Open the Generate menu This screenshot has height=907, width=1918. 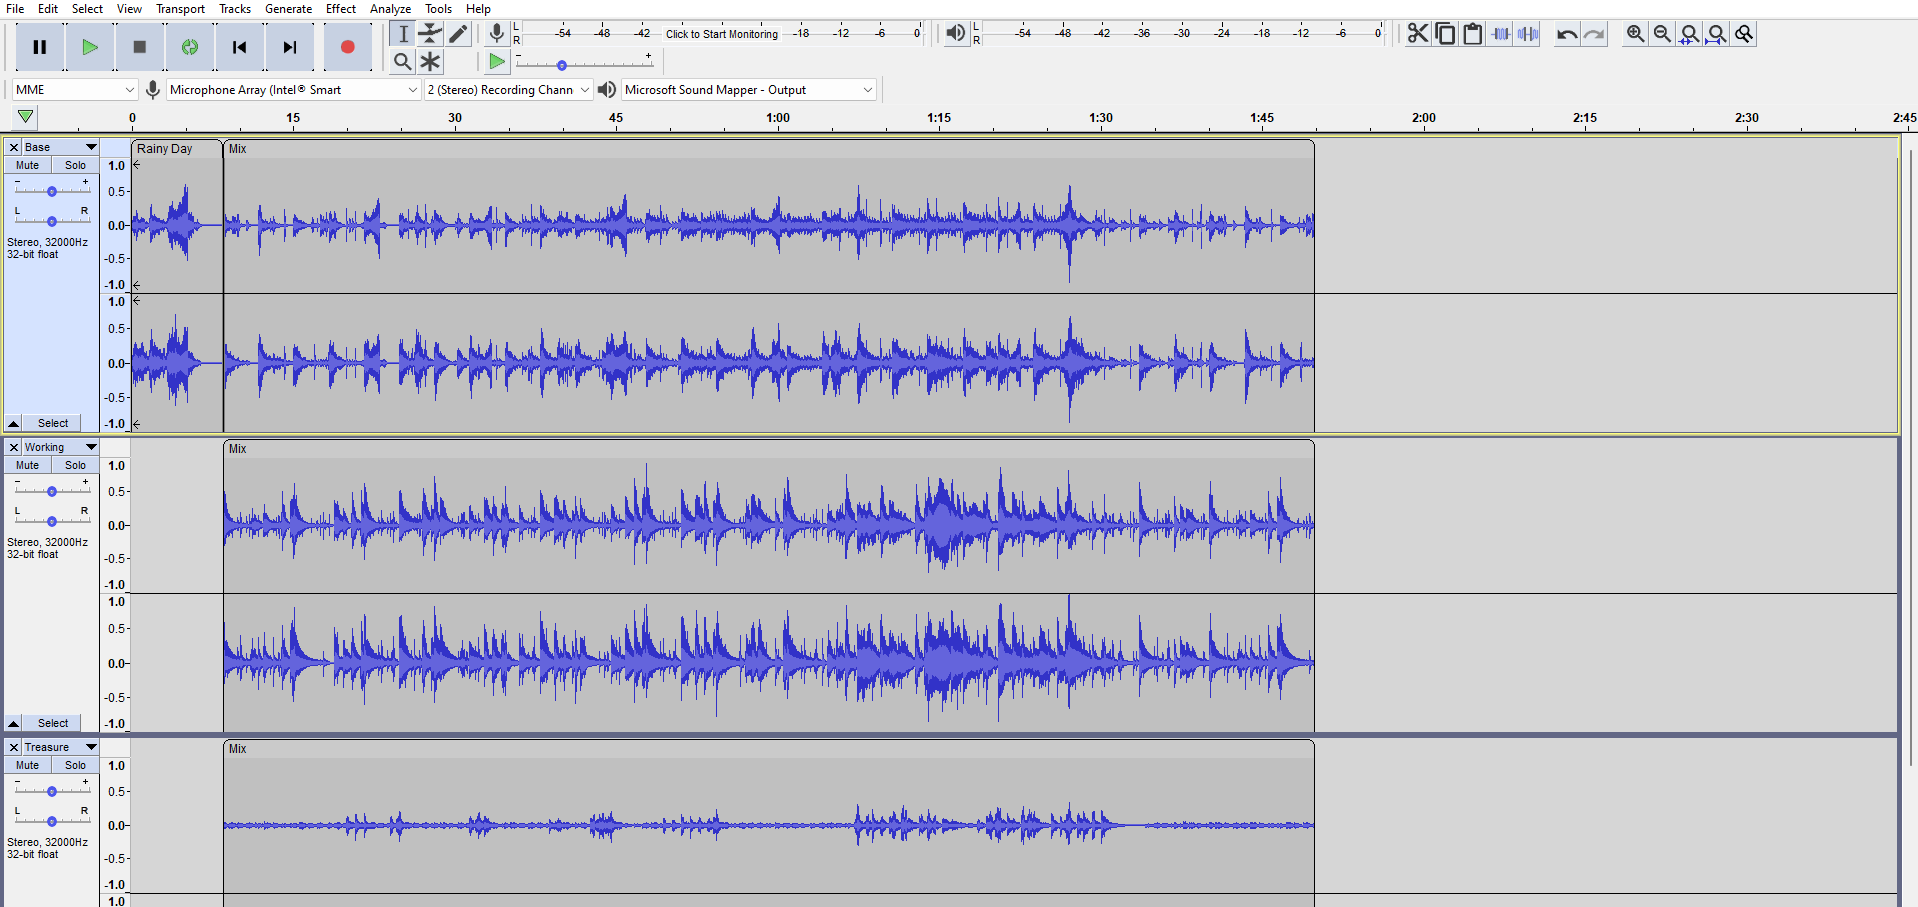pos(289,9)
